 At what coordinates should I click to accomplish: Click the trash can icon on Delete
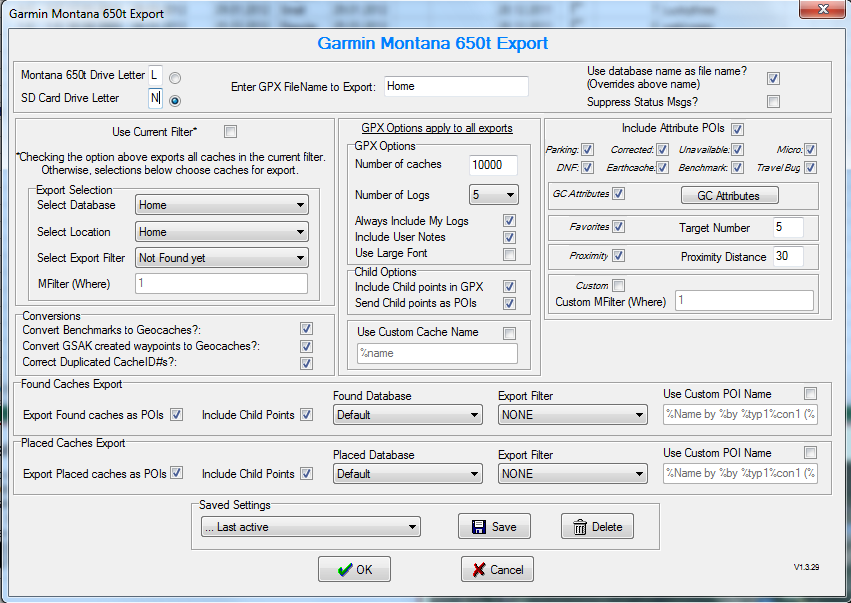pyautogui.click(x=580, y=527)
